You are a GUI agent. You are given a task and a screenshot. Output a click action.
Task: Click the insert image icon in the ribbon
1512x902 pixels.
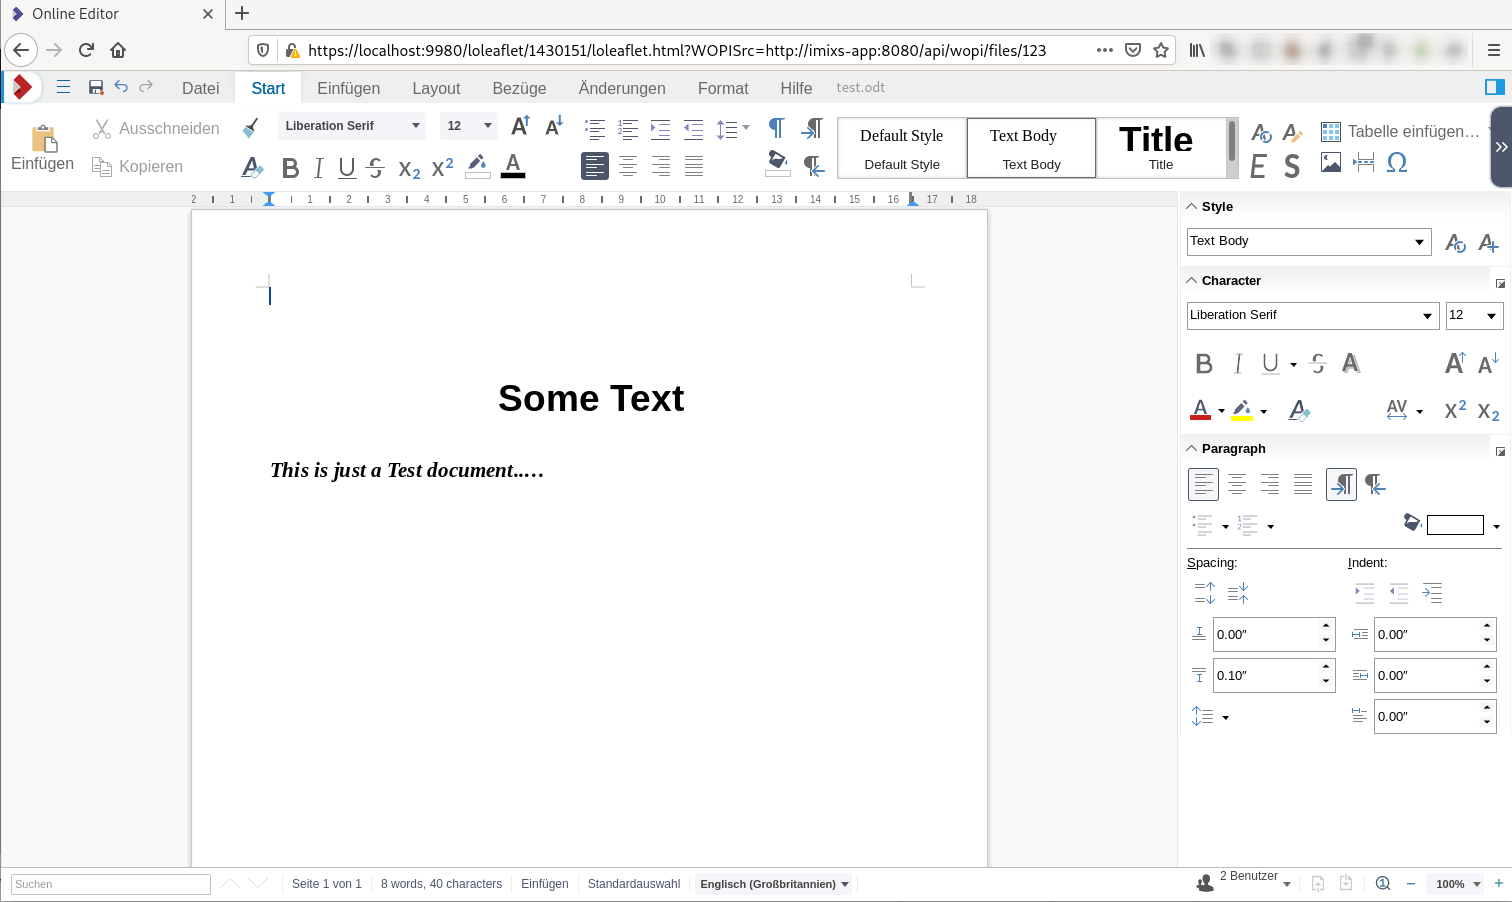coord(1330,163)
